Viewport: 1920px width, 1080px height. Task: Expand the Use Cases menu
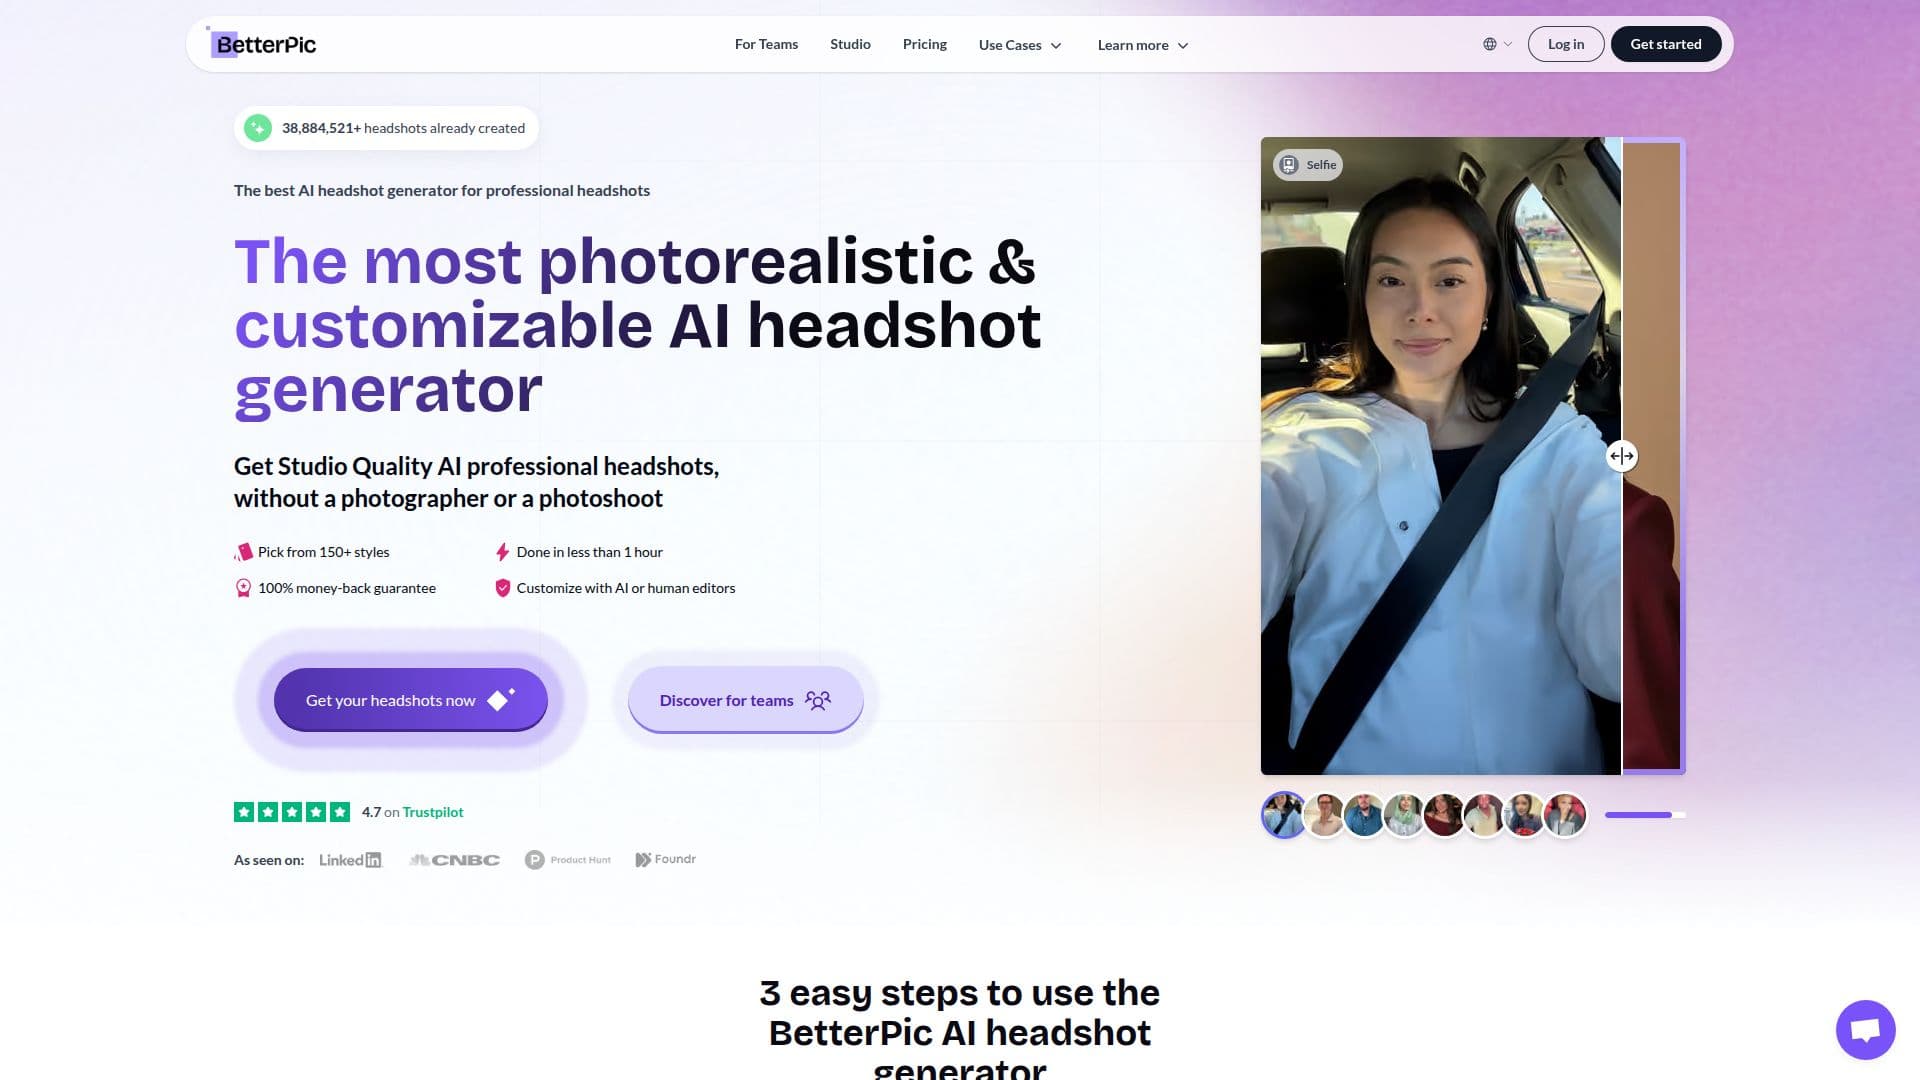point(1020,45)
